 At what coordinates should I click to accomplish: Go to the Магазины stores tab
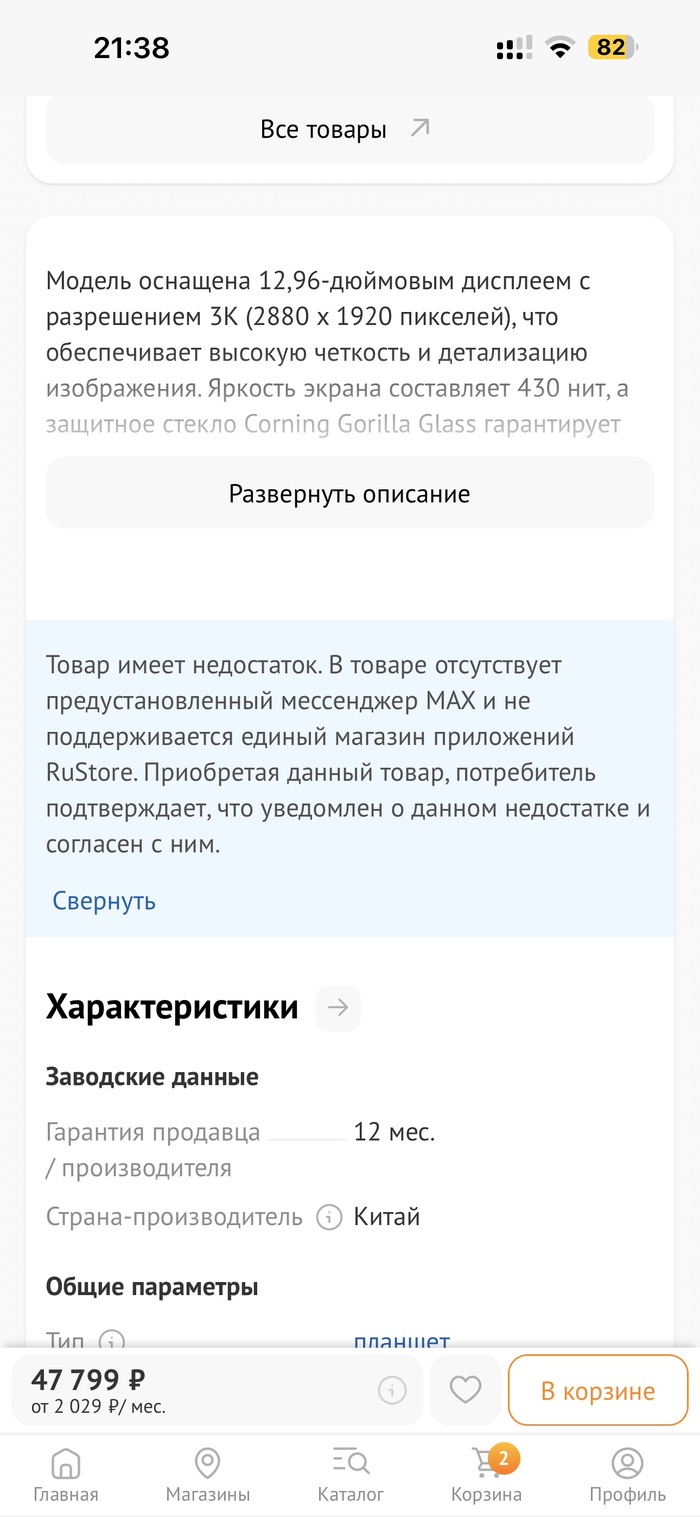[208, 1475]
